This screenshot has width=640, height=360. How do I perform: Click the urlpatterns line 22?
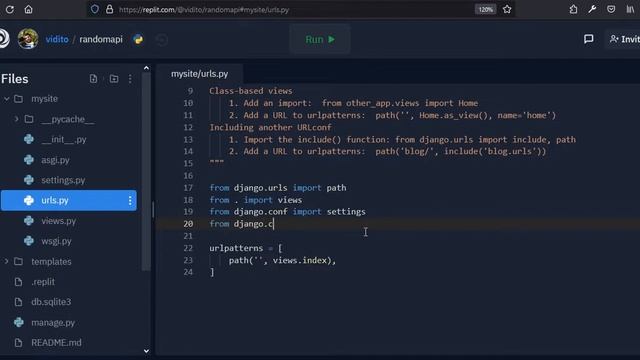[x=246, y=248]
